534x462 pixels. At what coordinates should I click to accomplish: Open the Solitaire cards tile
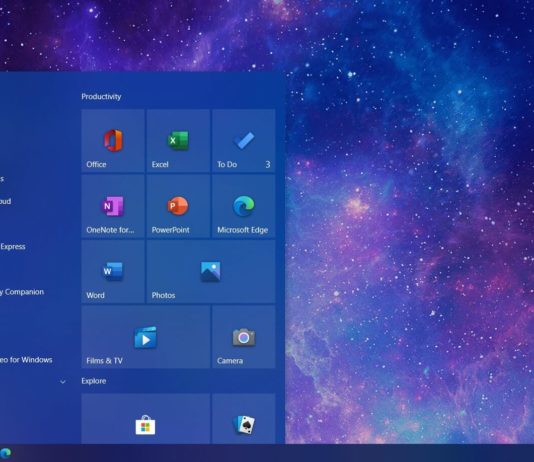point(244,419)
